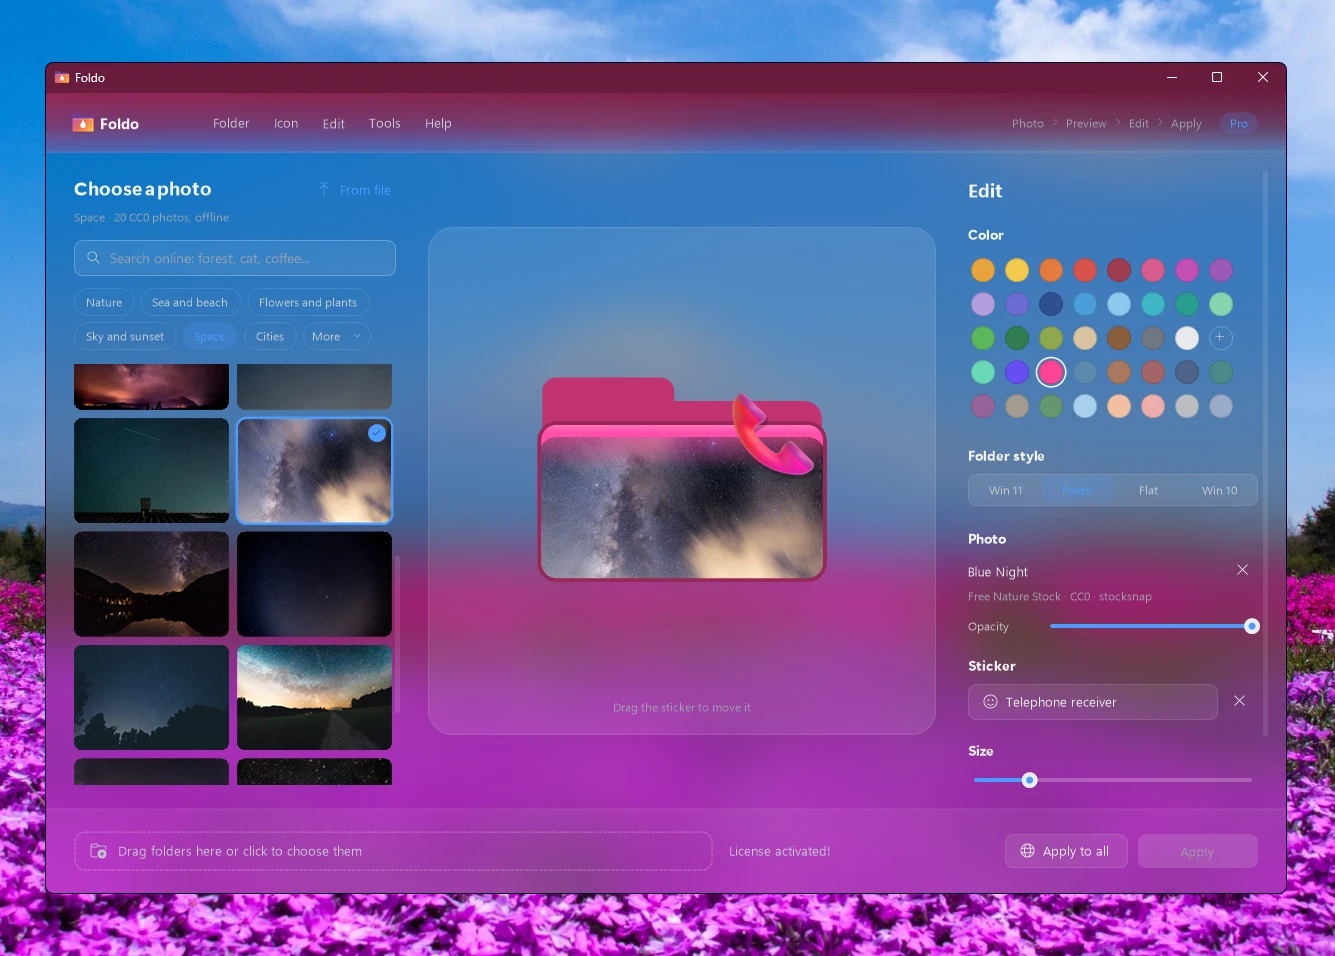
Task: Select the selected Milky Way photo thumbnail
Action: tap(314, 471)
